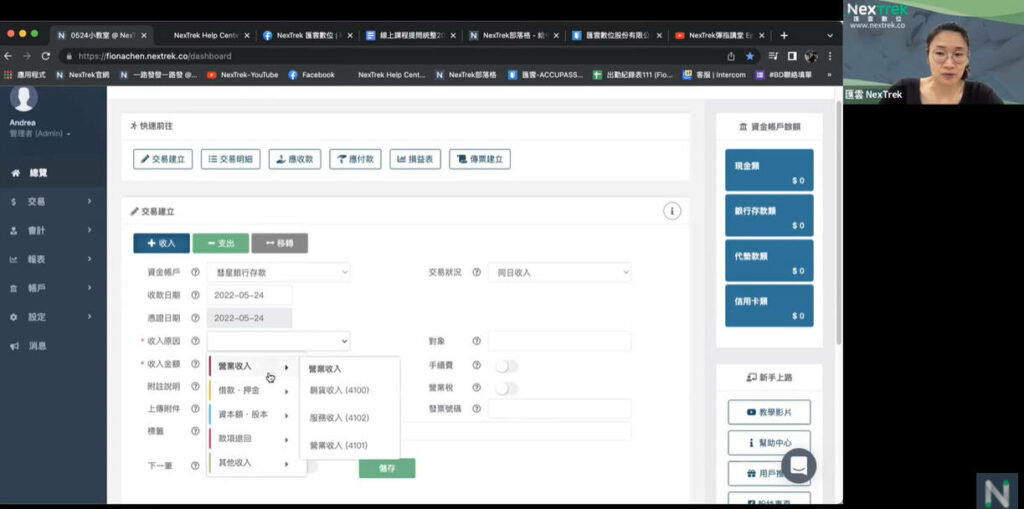This screenshot has width=1024, height=509.
Task: Click help icon next to 營業稅
Action: 476,387
